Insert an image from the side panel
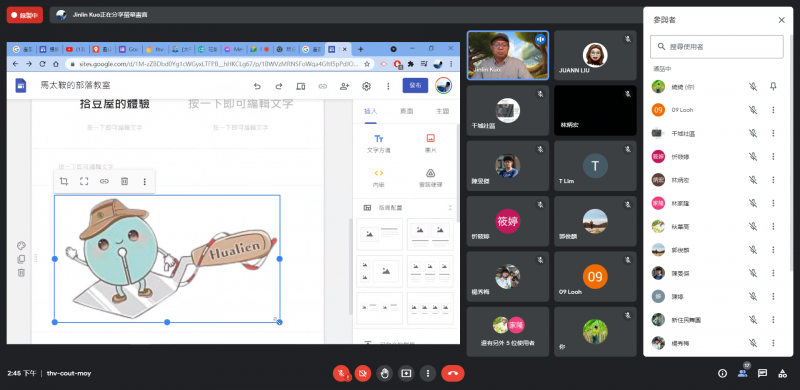 coord(430,143)
